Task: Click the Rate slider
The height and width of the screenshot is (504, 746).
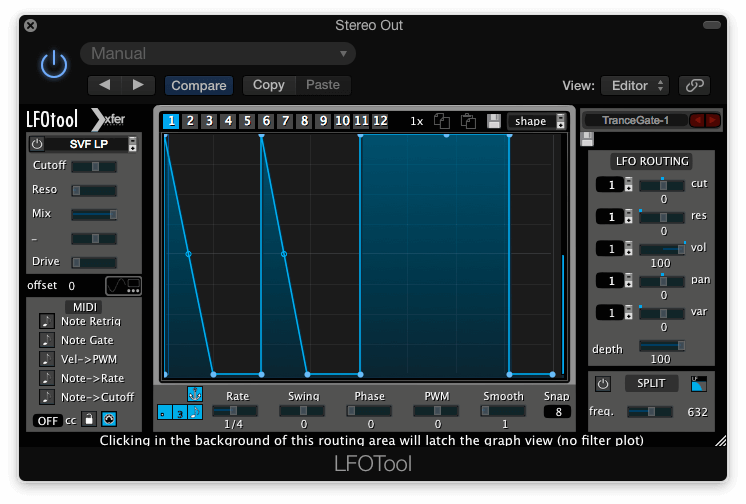Action: click(x=235, y=411)
